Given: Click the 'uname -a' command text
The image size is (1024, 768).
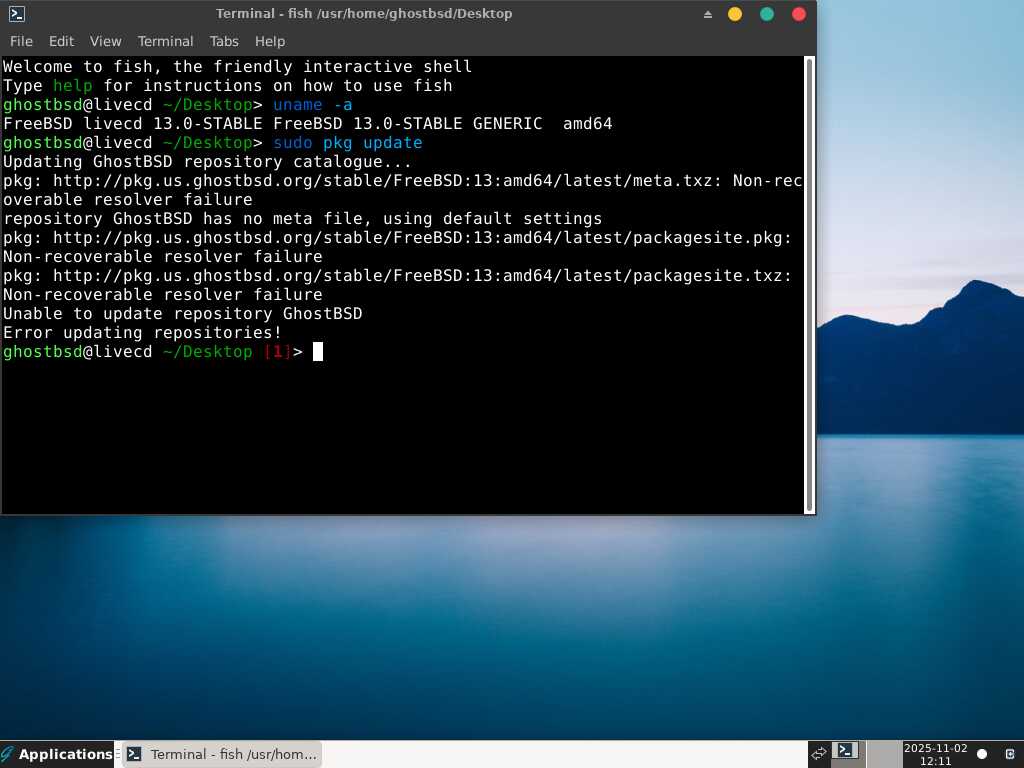Looking at the screenshot, I should point(313,104).
